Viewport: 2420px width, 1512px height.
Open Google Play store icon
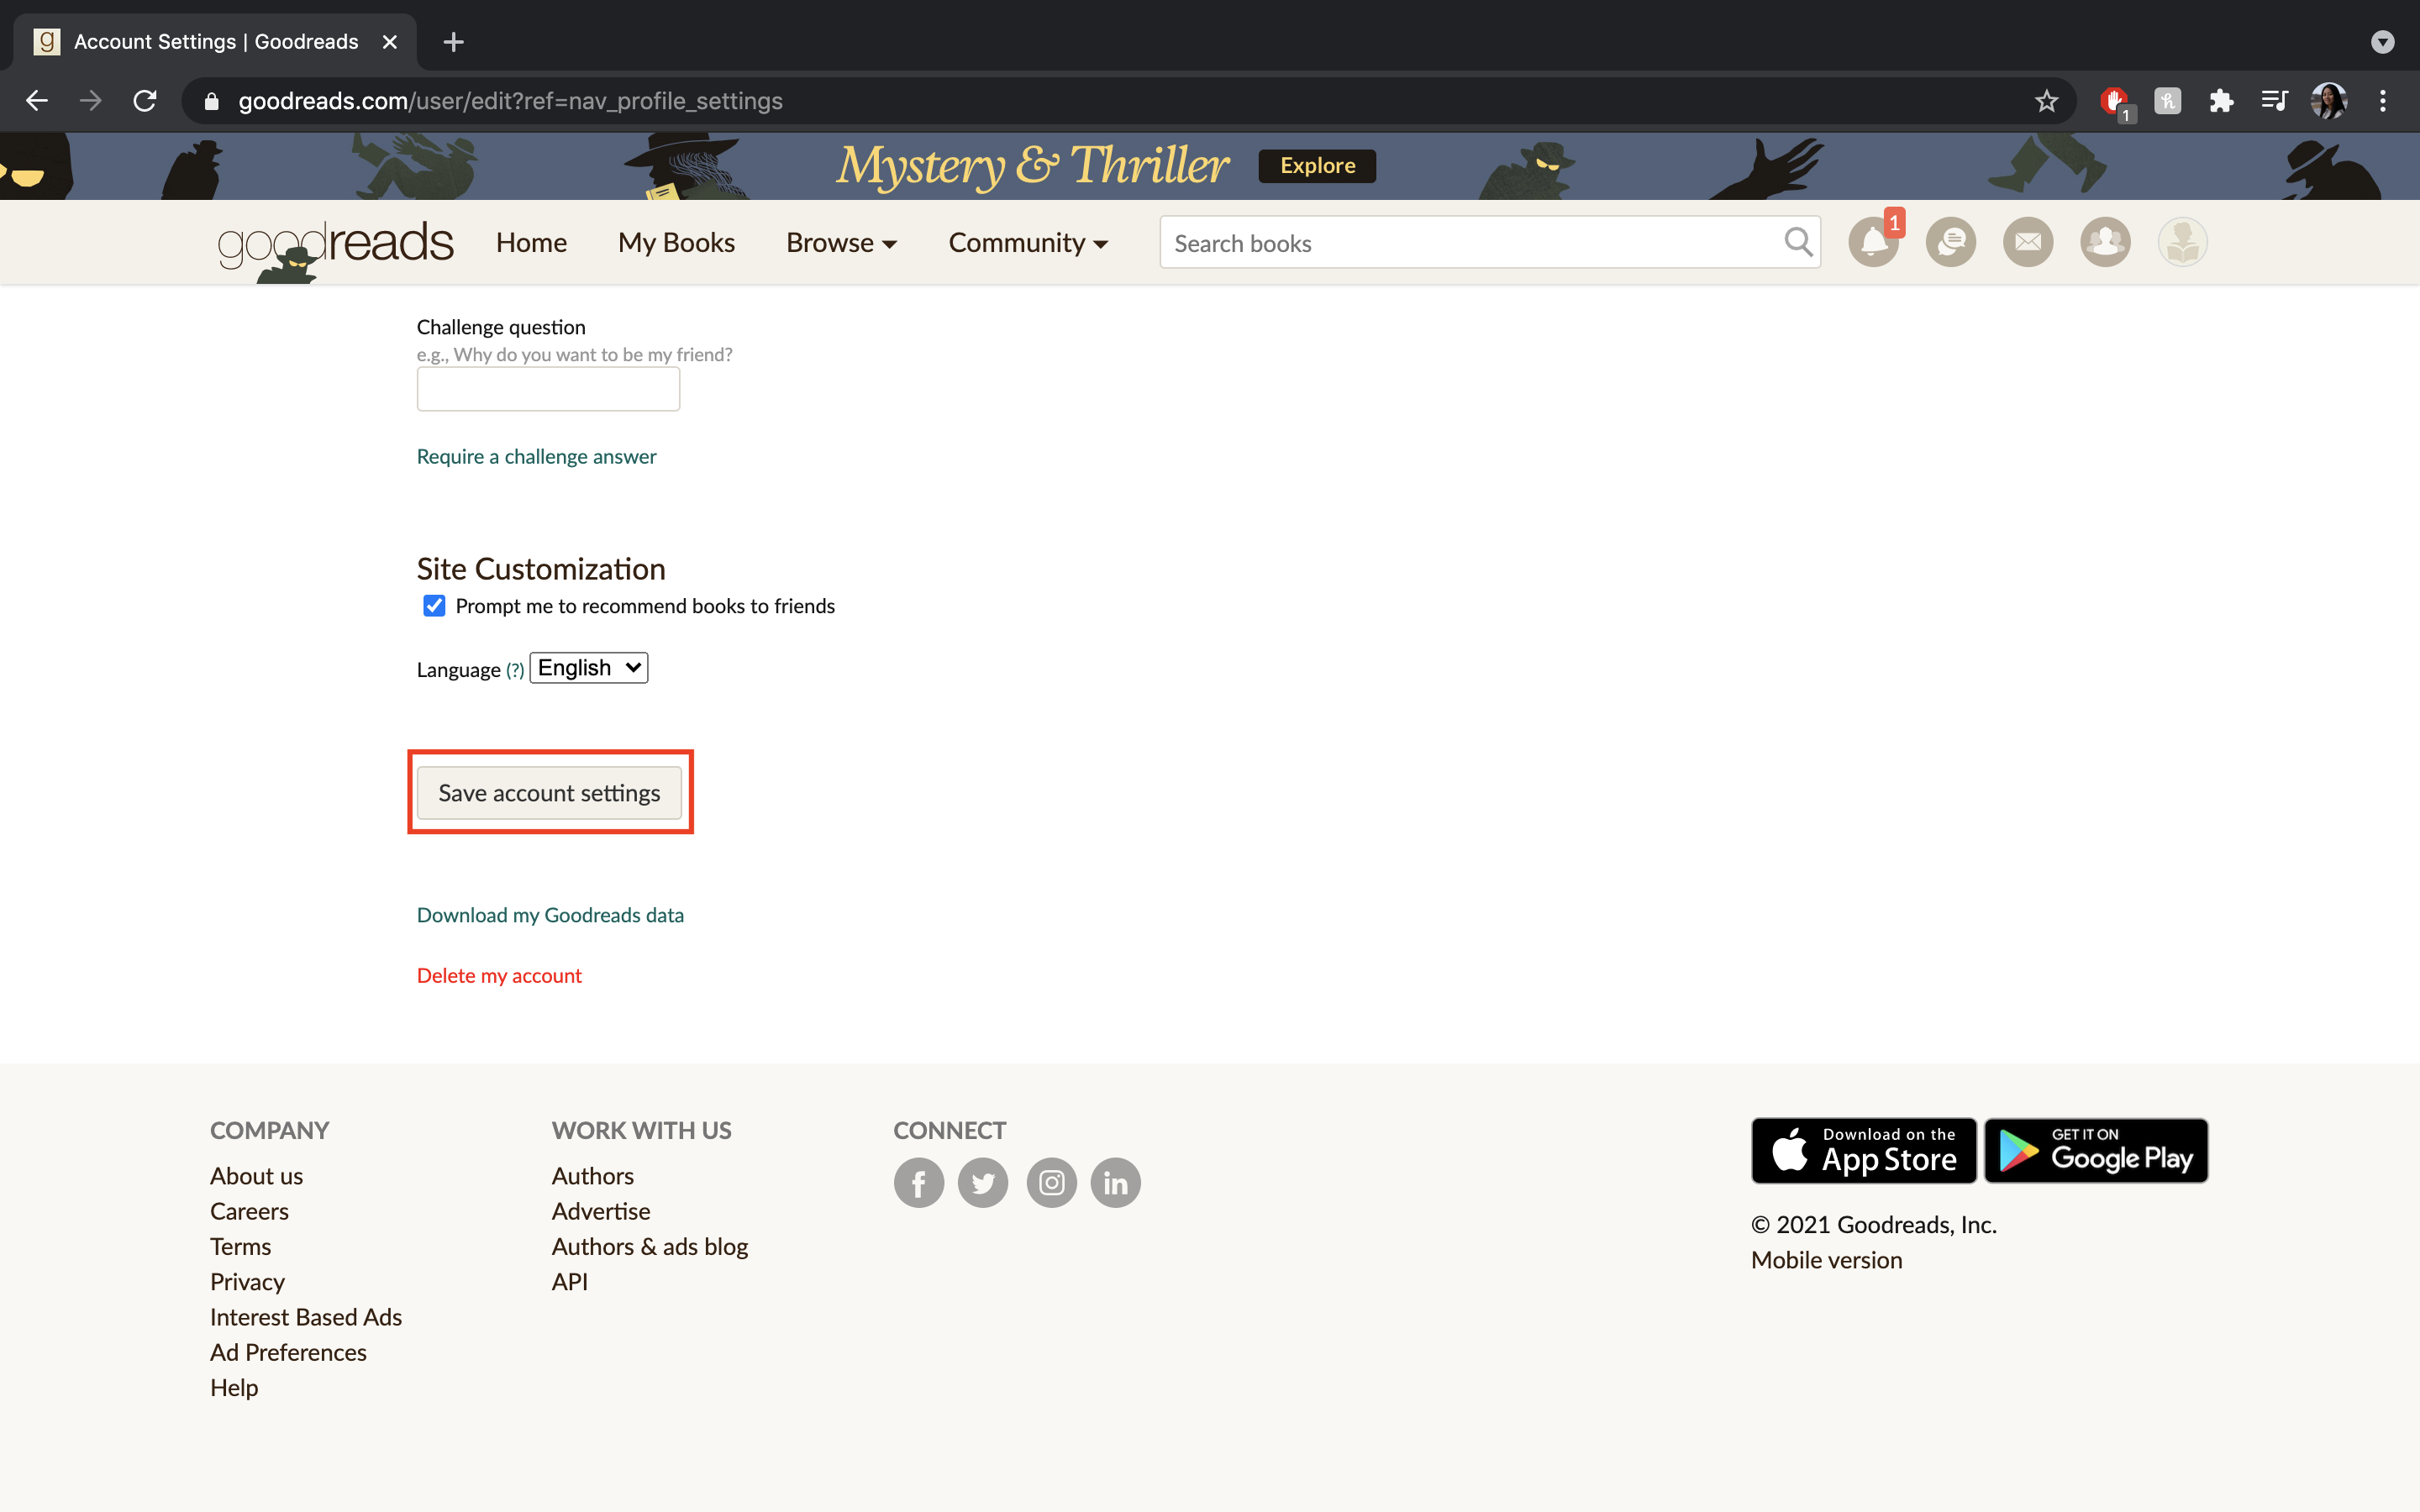(x=2094, y=1150)
